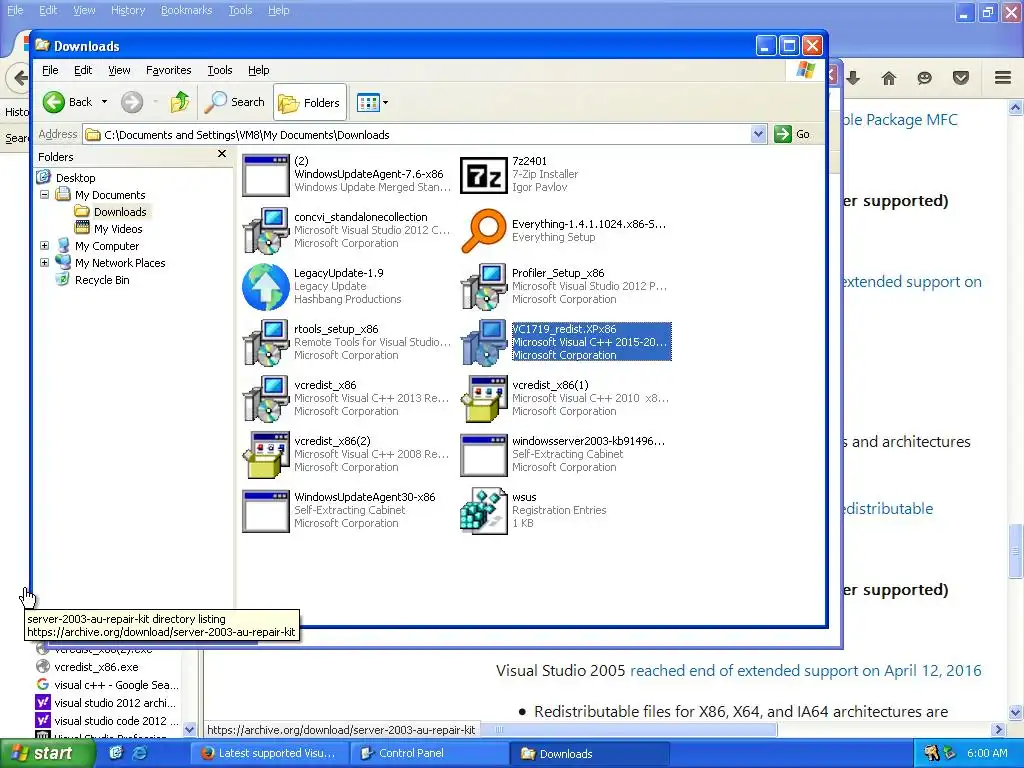Switch to 'Latest supported Visu...' taskbar button
This screenshot has height=768, width=1024.
pos(268,753)
